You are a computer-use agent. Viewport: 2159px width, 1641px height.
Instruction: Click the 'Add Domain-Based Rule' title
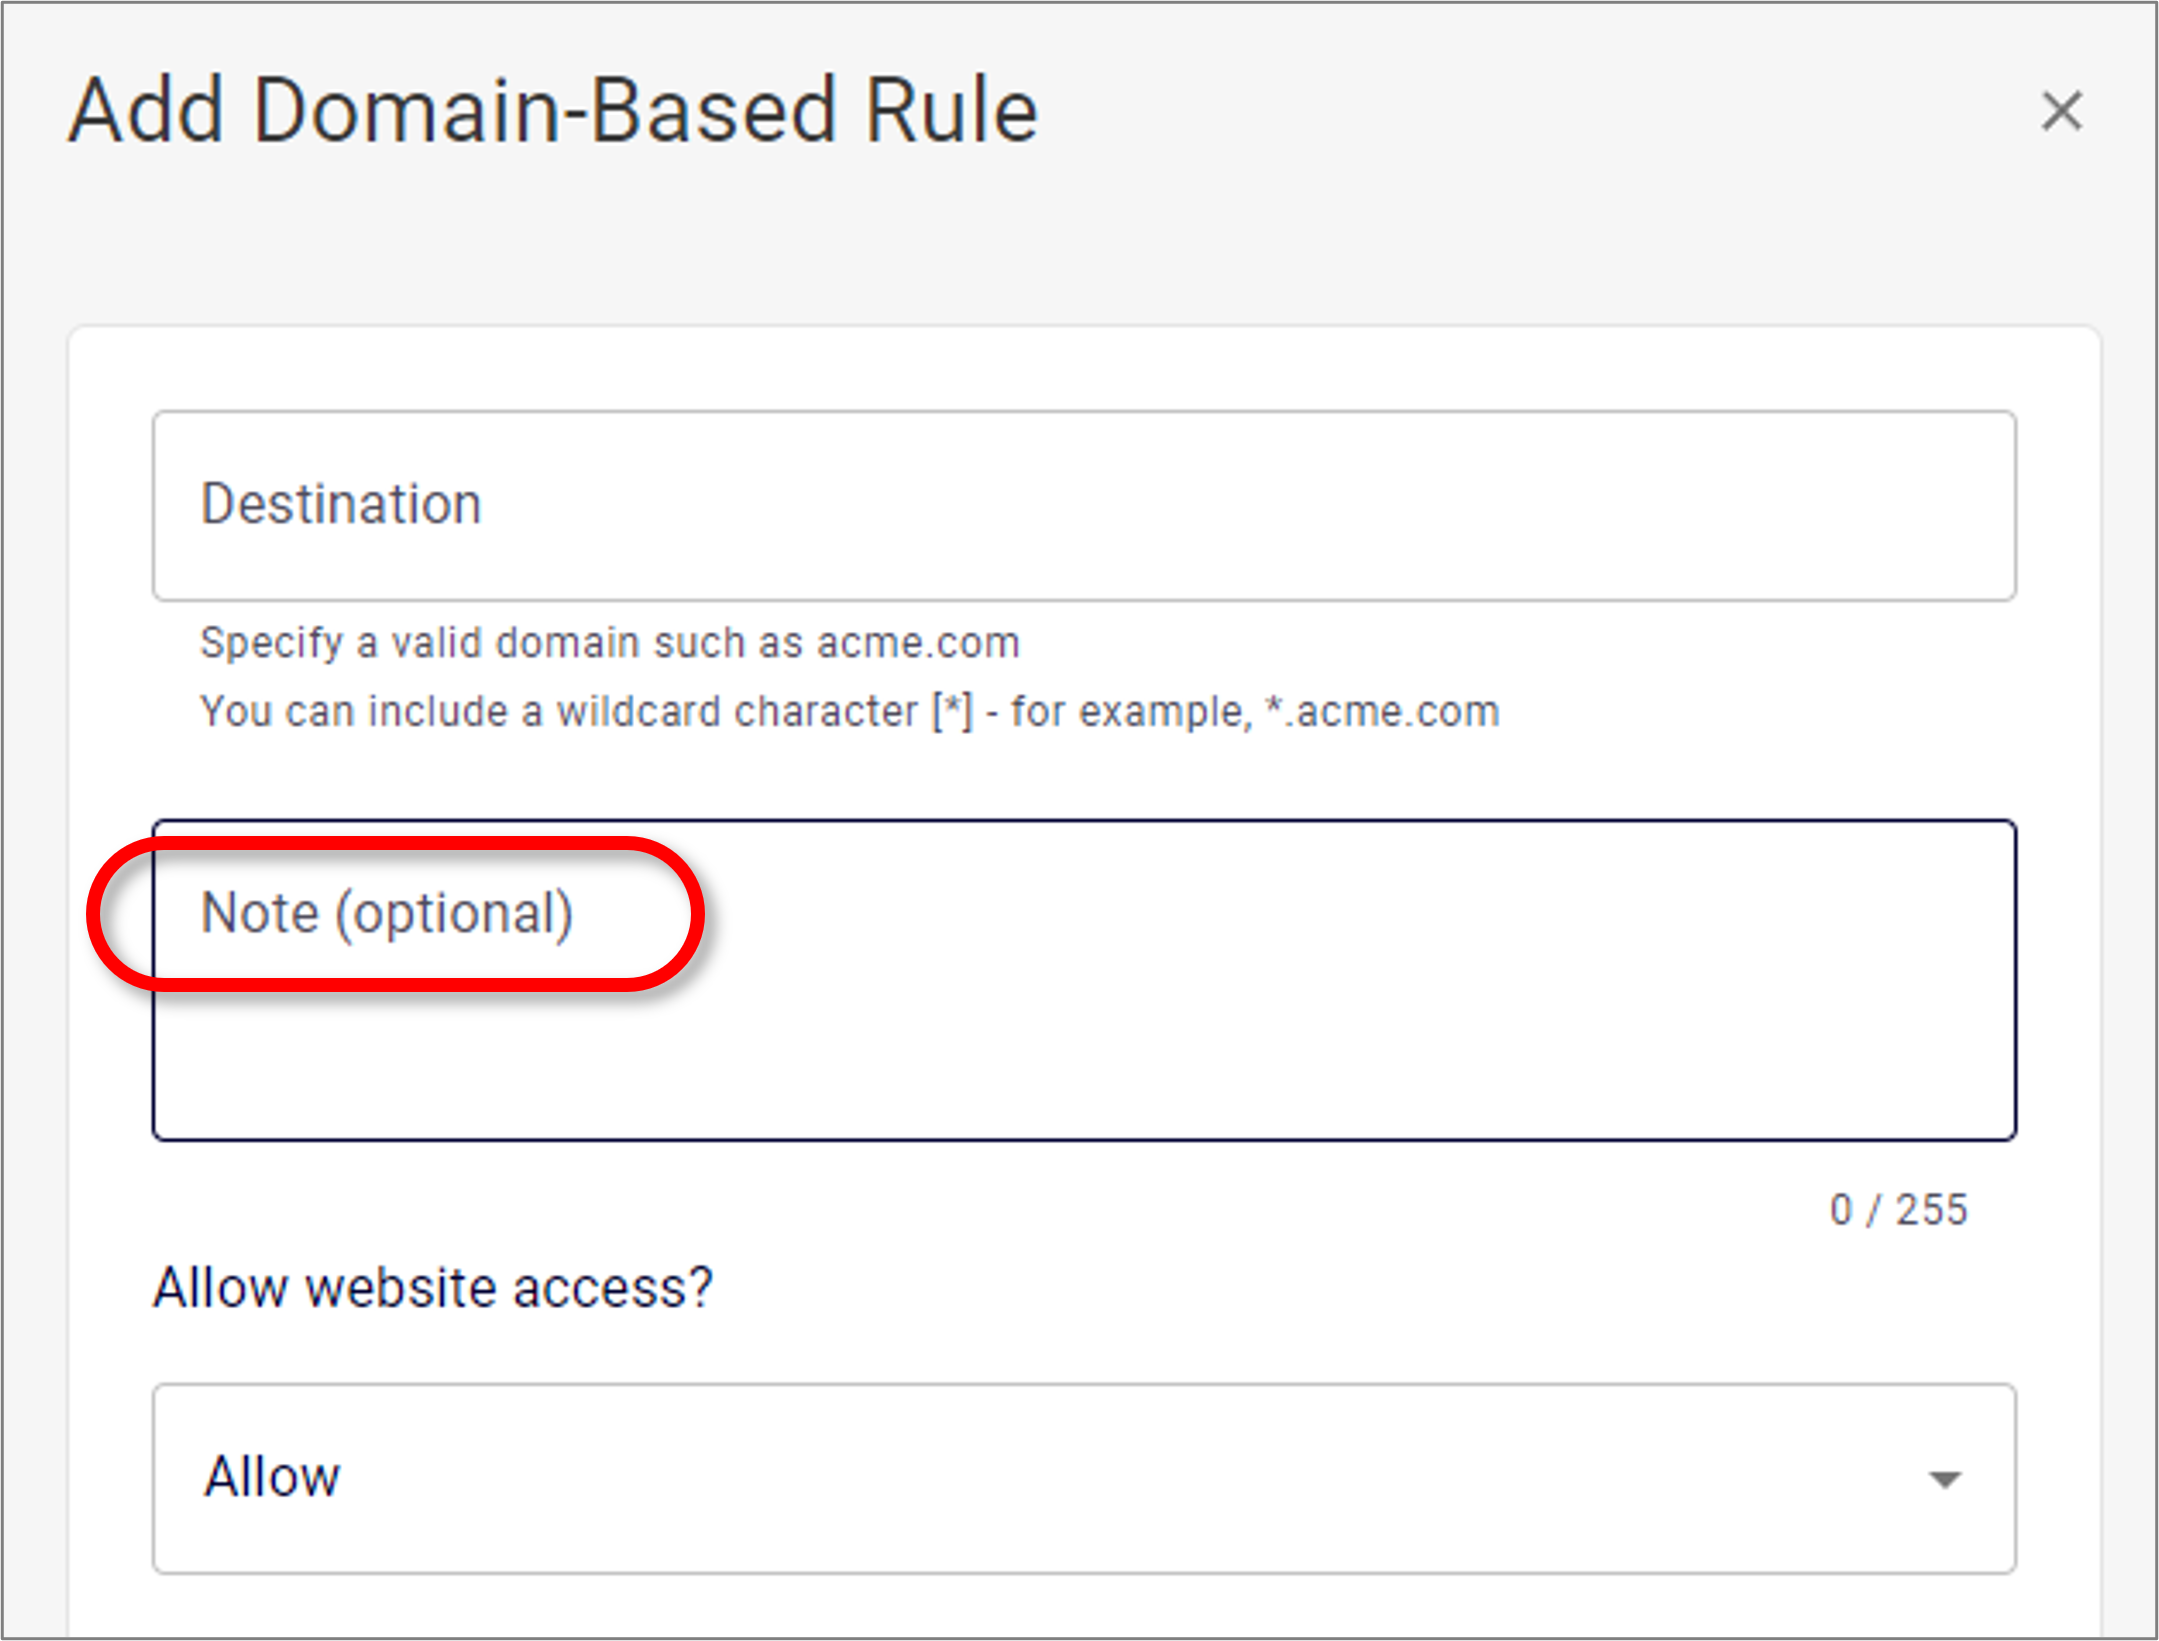553,111
